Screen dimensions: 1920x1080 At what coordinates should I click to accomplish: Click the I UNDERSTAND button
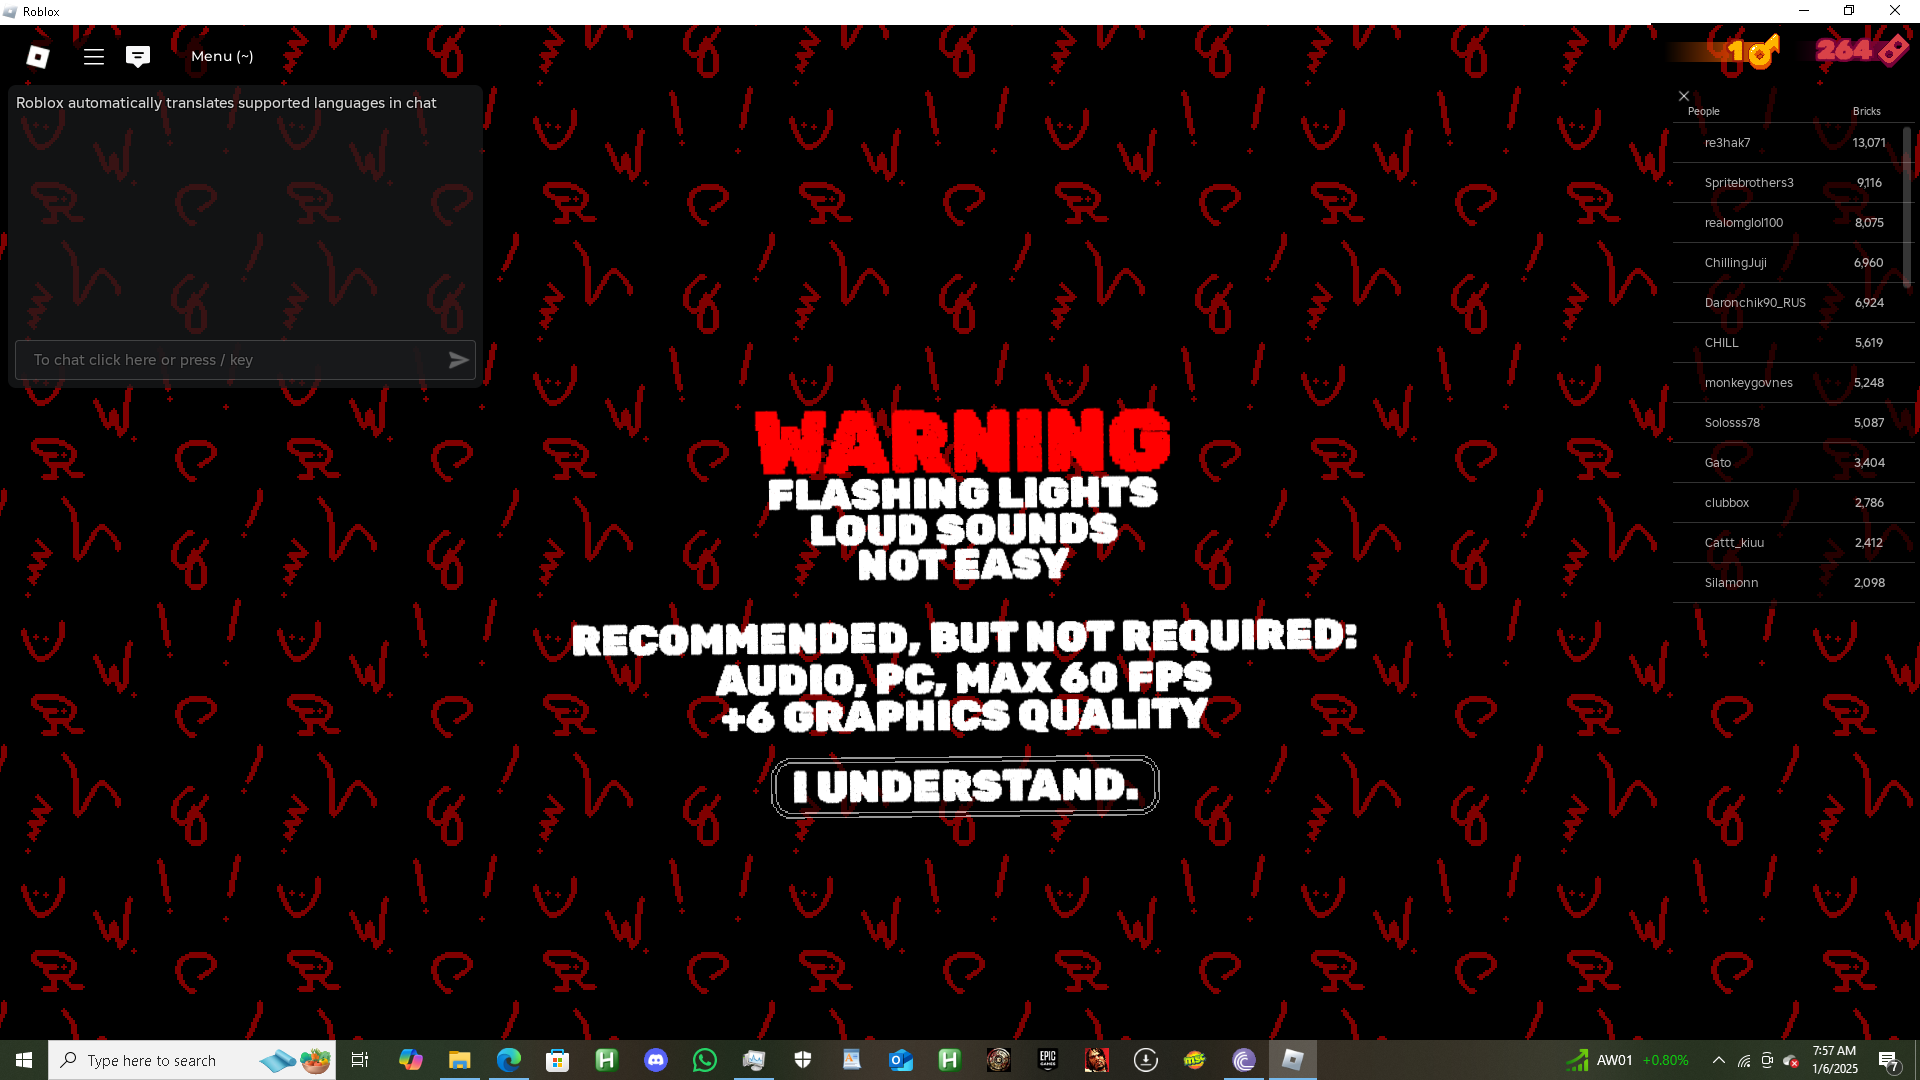tap(965, 786)
